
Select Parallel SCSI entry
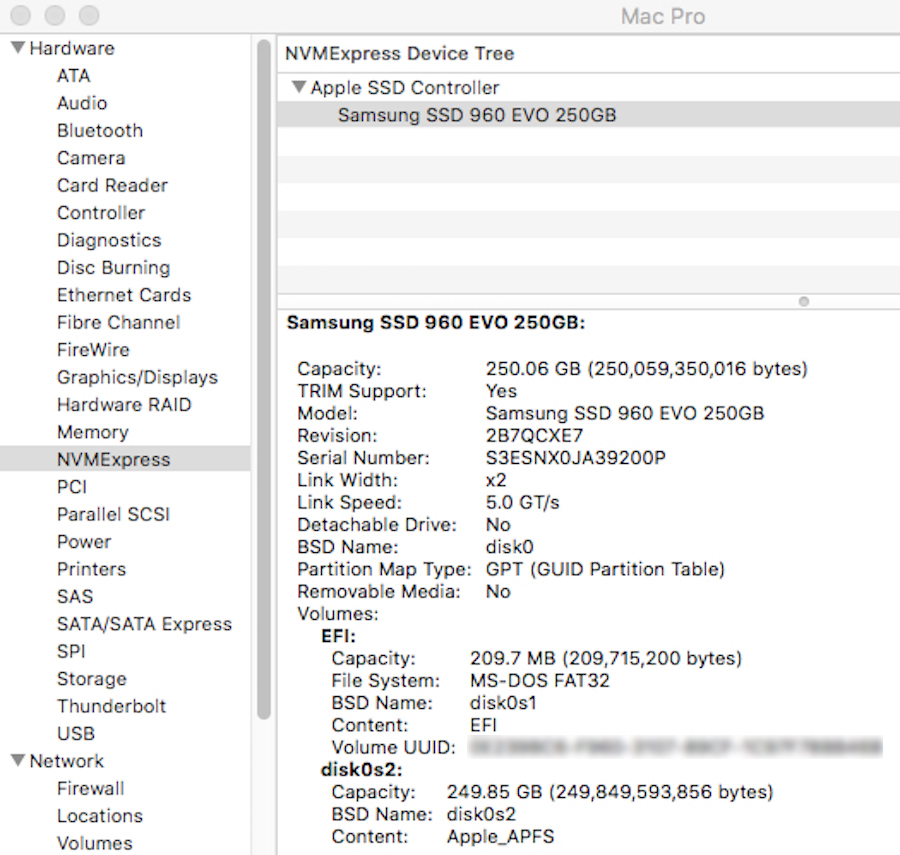[114, 514]
